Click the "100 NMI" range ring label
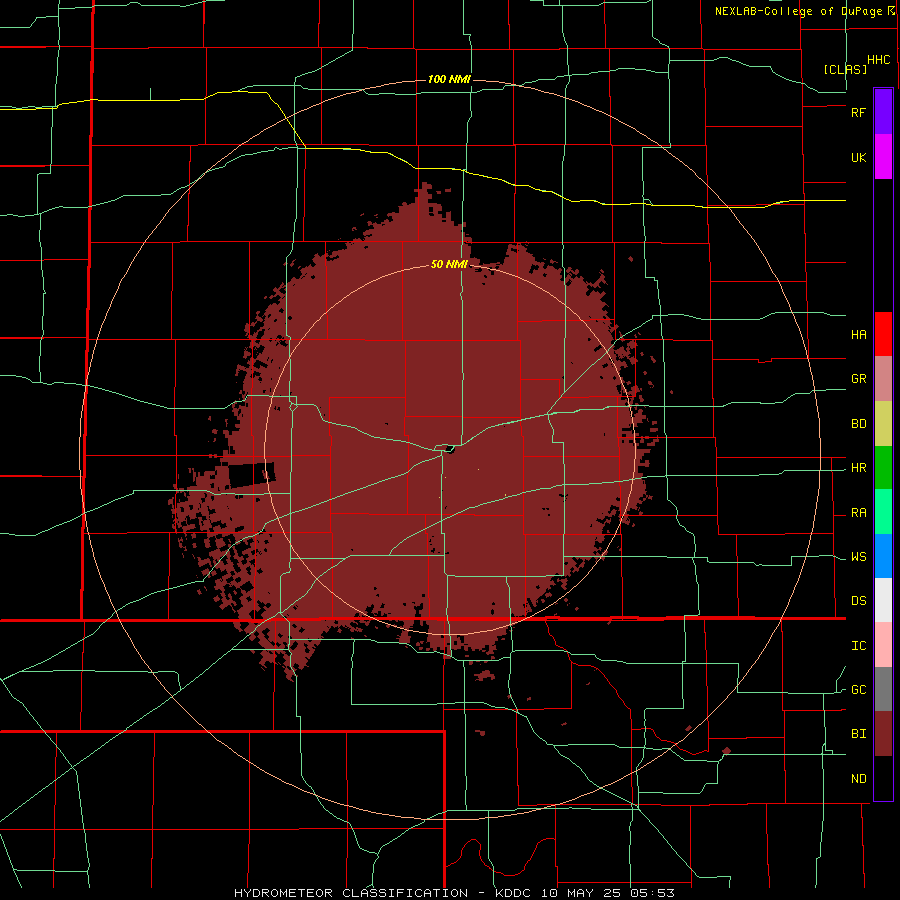This screenshot has height=900, width=900. tap(449, 79)
